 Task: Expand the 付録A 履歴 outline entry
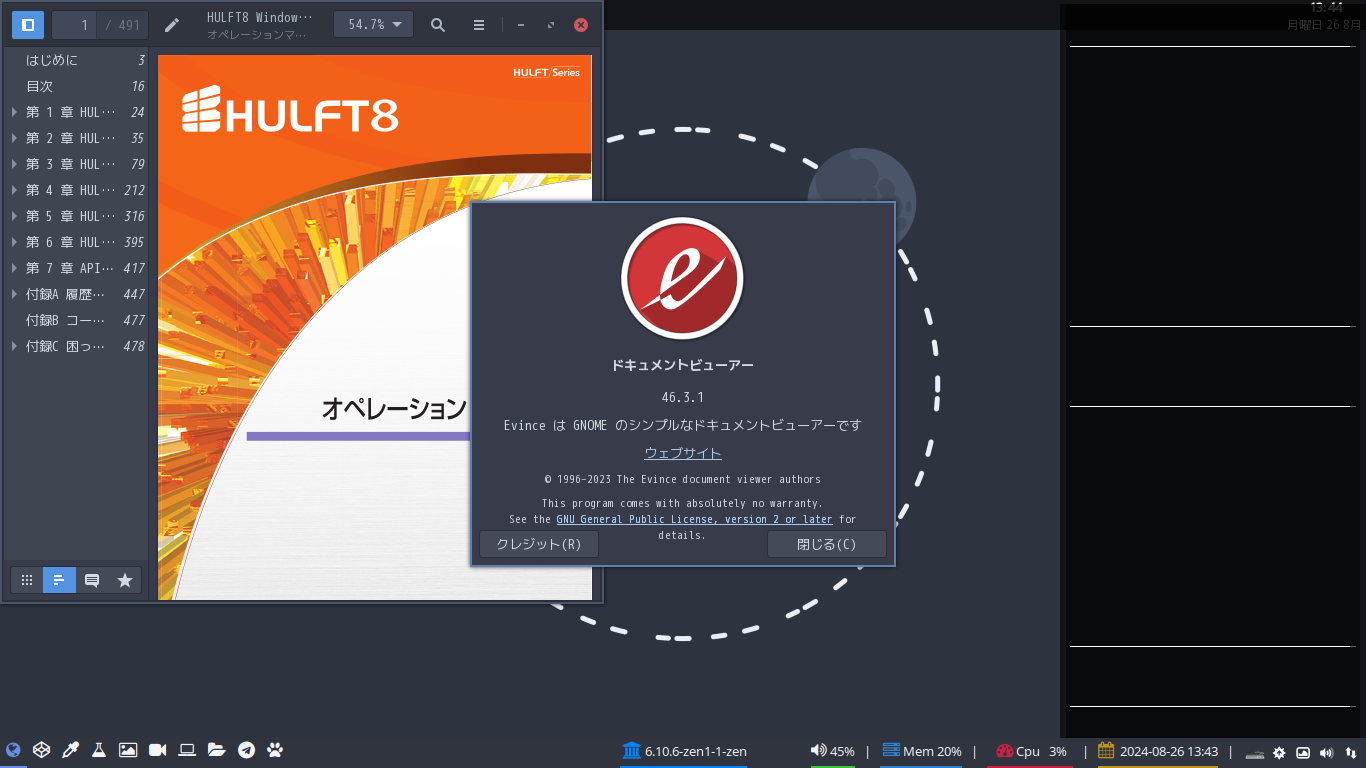tap(14, 294)
